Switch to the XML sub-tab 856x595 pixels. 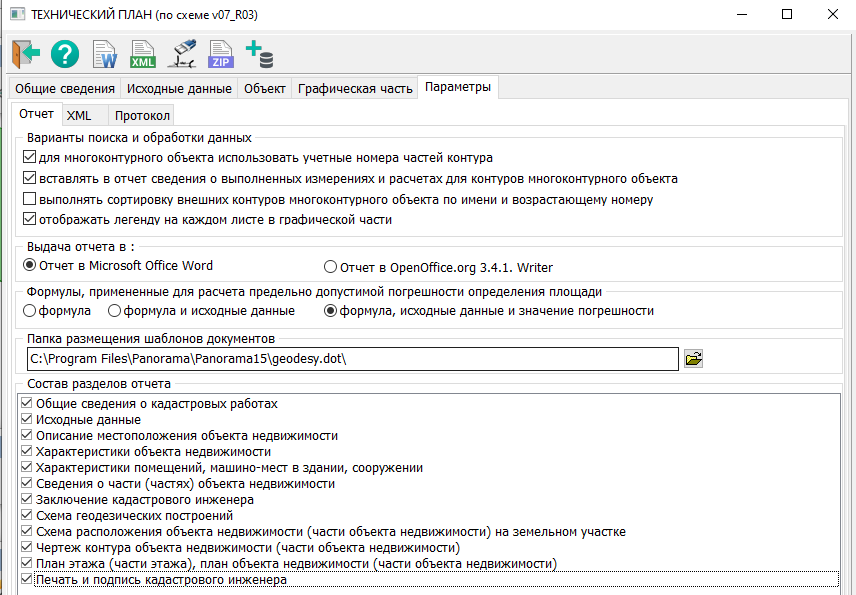pos(79,115)
